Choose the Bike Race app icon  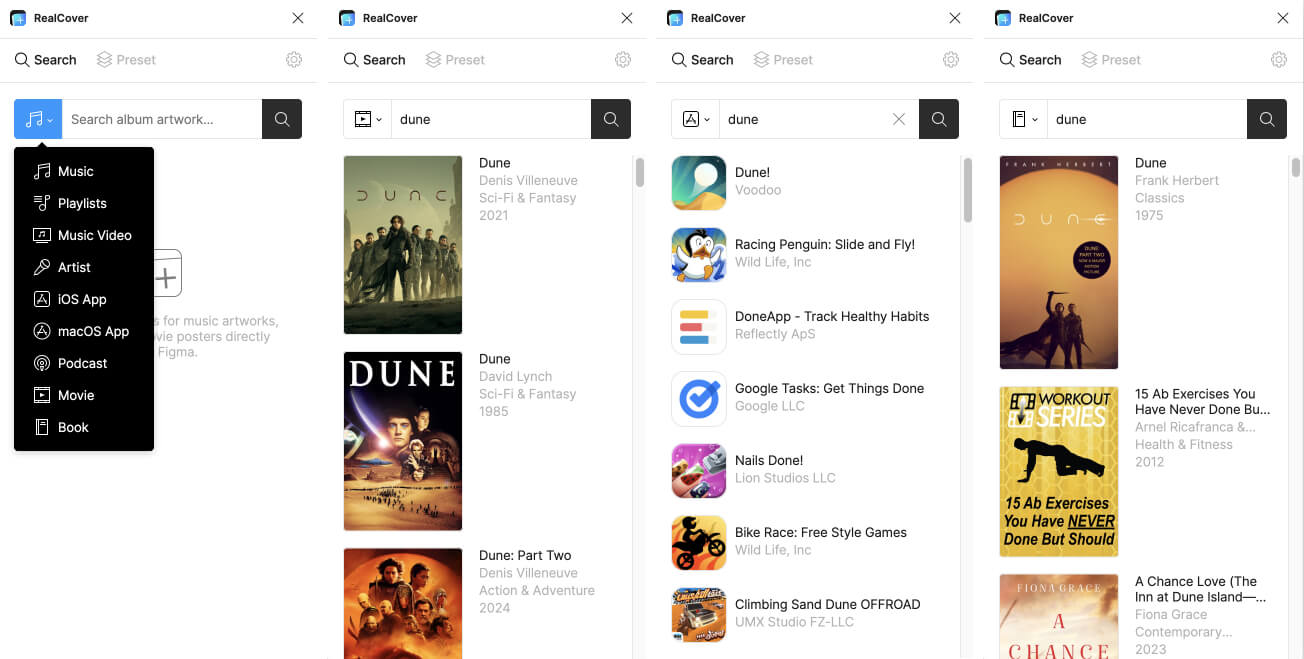[x=698, y=542]
